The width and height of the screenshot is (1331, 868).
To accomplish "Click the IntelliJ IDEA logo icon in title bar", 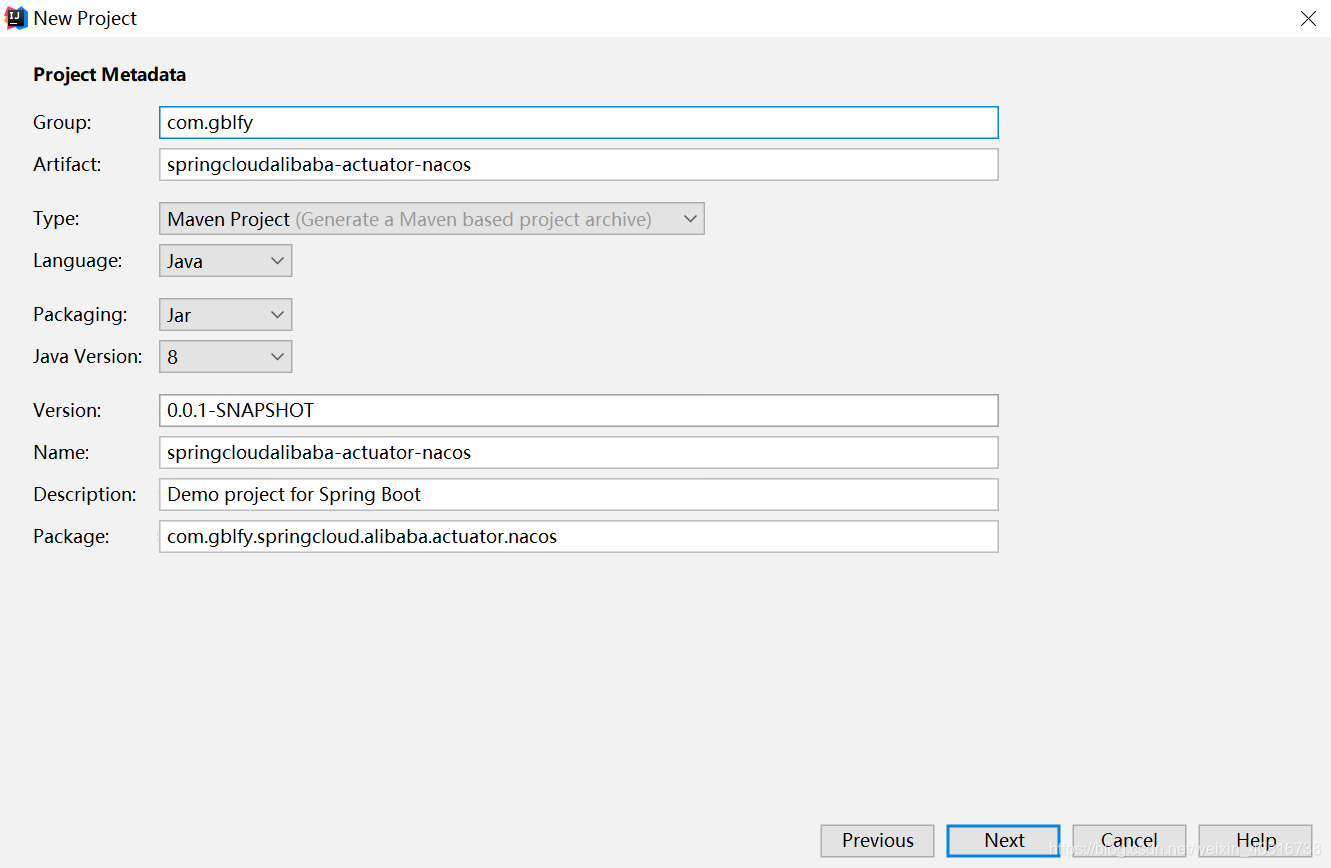I will pos(17,18).
